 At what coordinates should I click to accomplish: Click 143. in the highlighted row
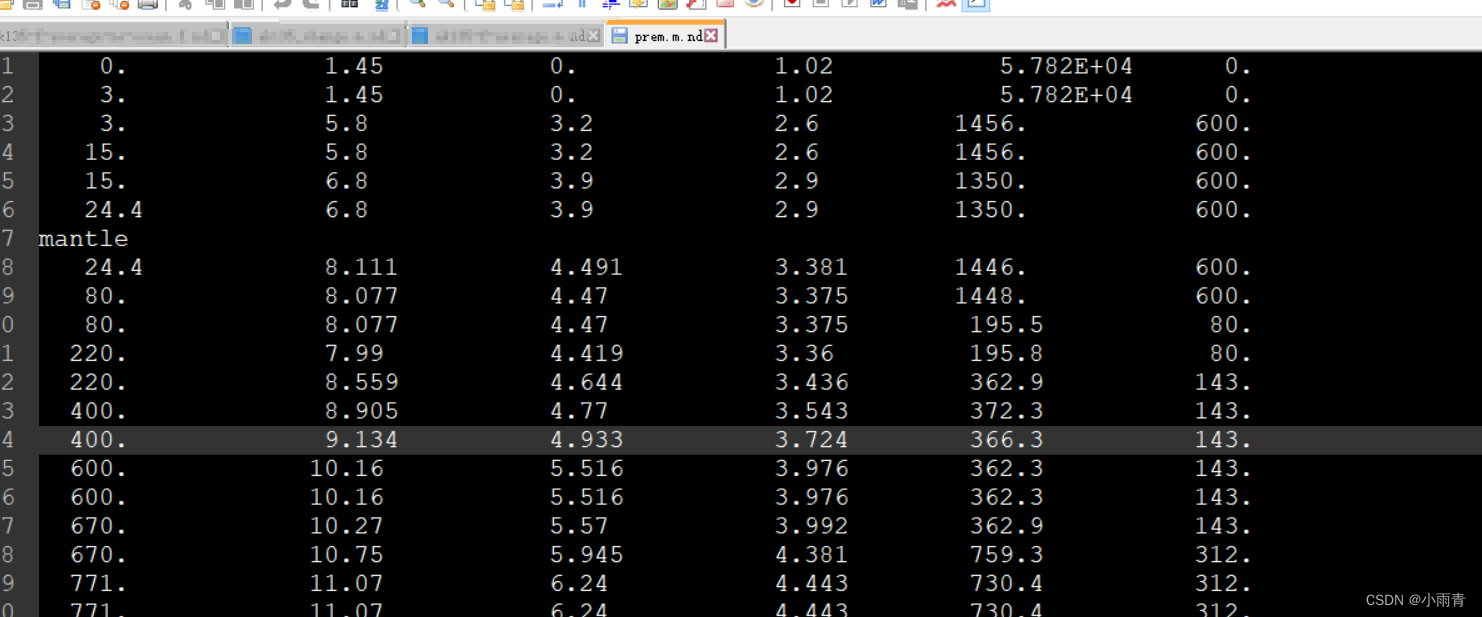pyautogui.click(x=1223, y=440)
